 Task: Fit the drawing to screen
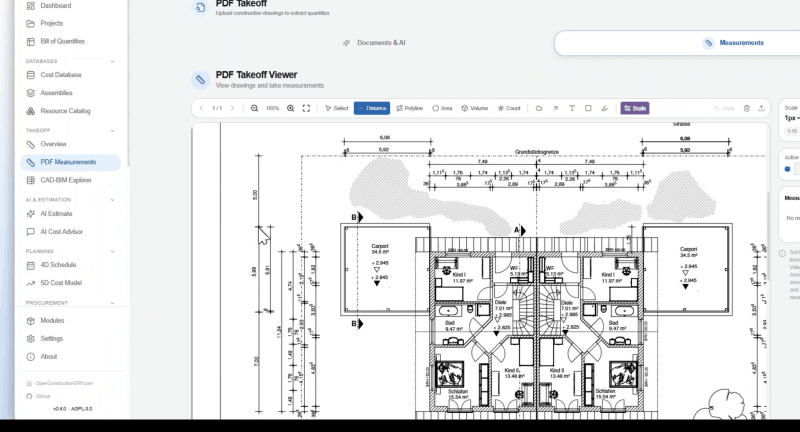306,109
